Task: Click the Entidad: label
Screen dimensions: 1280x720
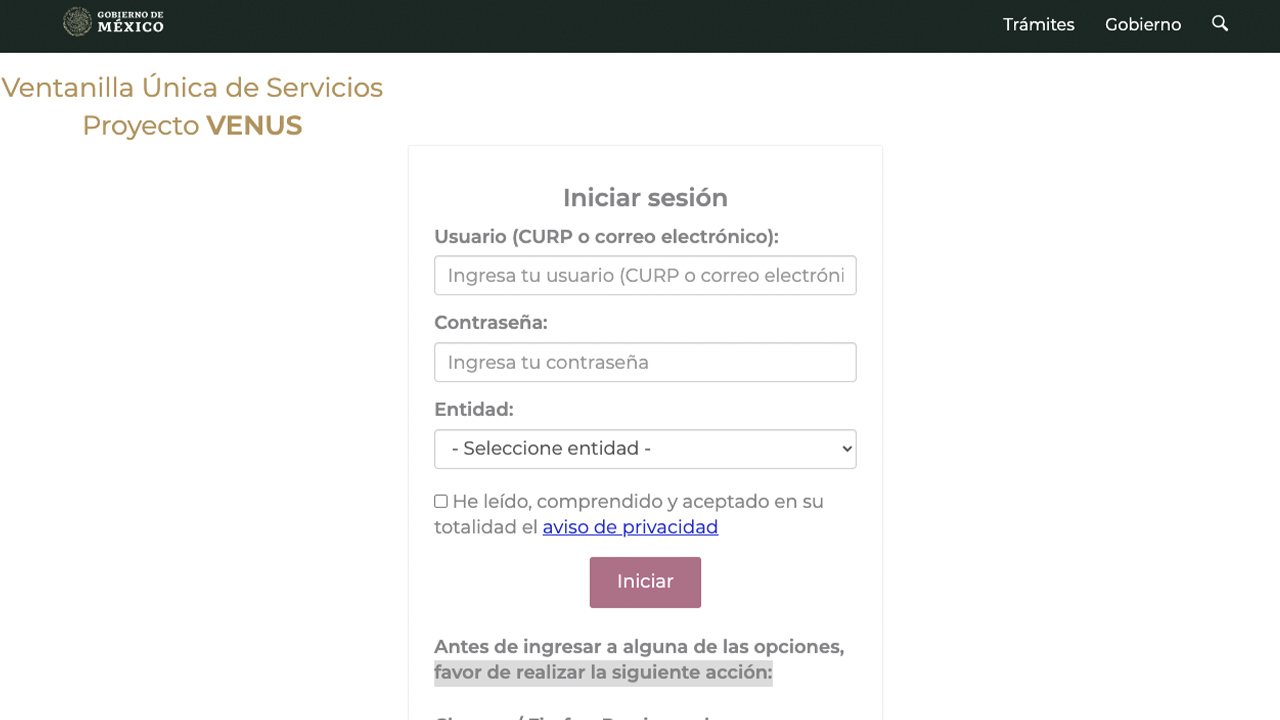Action: click(474, 410)
